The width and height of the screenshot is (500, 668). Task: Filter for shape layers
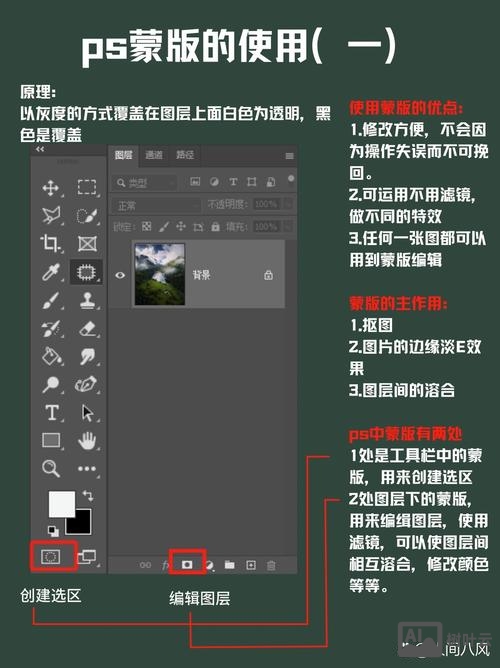pyautogui.click(x=252, y=182)
